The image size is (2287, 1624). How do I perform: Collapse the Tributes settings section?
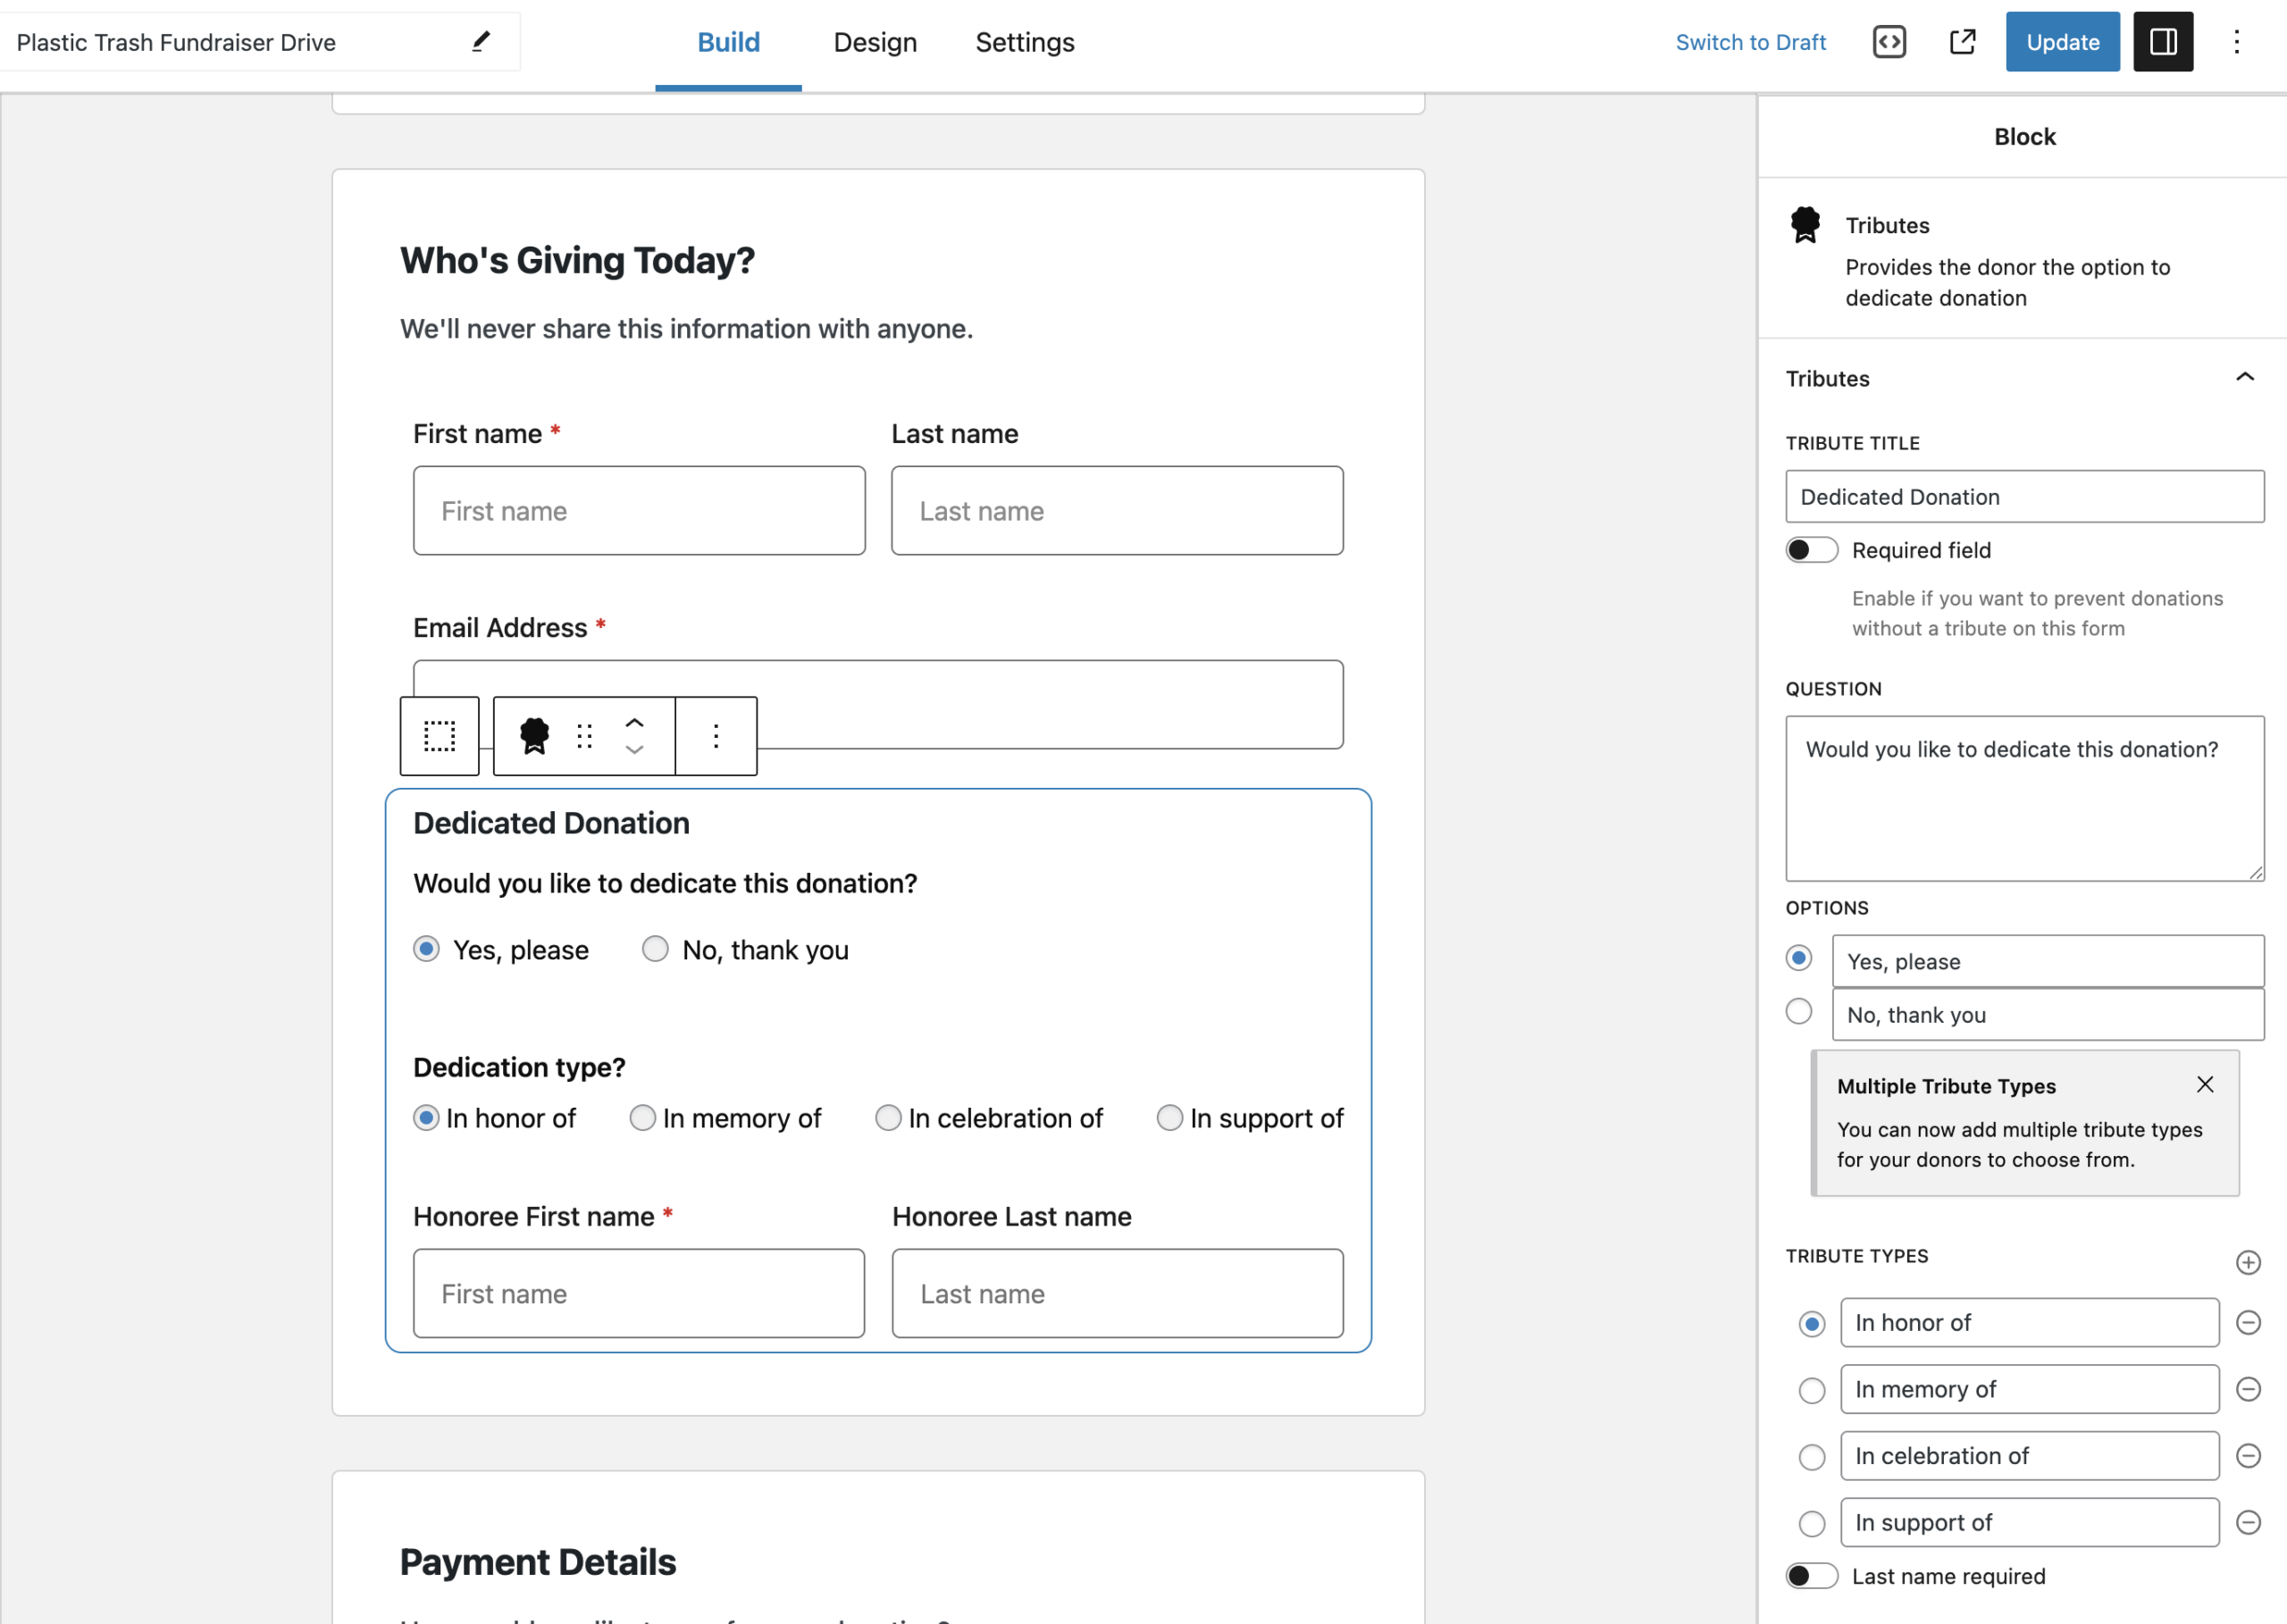(2245, 377)
